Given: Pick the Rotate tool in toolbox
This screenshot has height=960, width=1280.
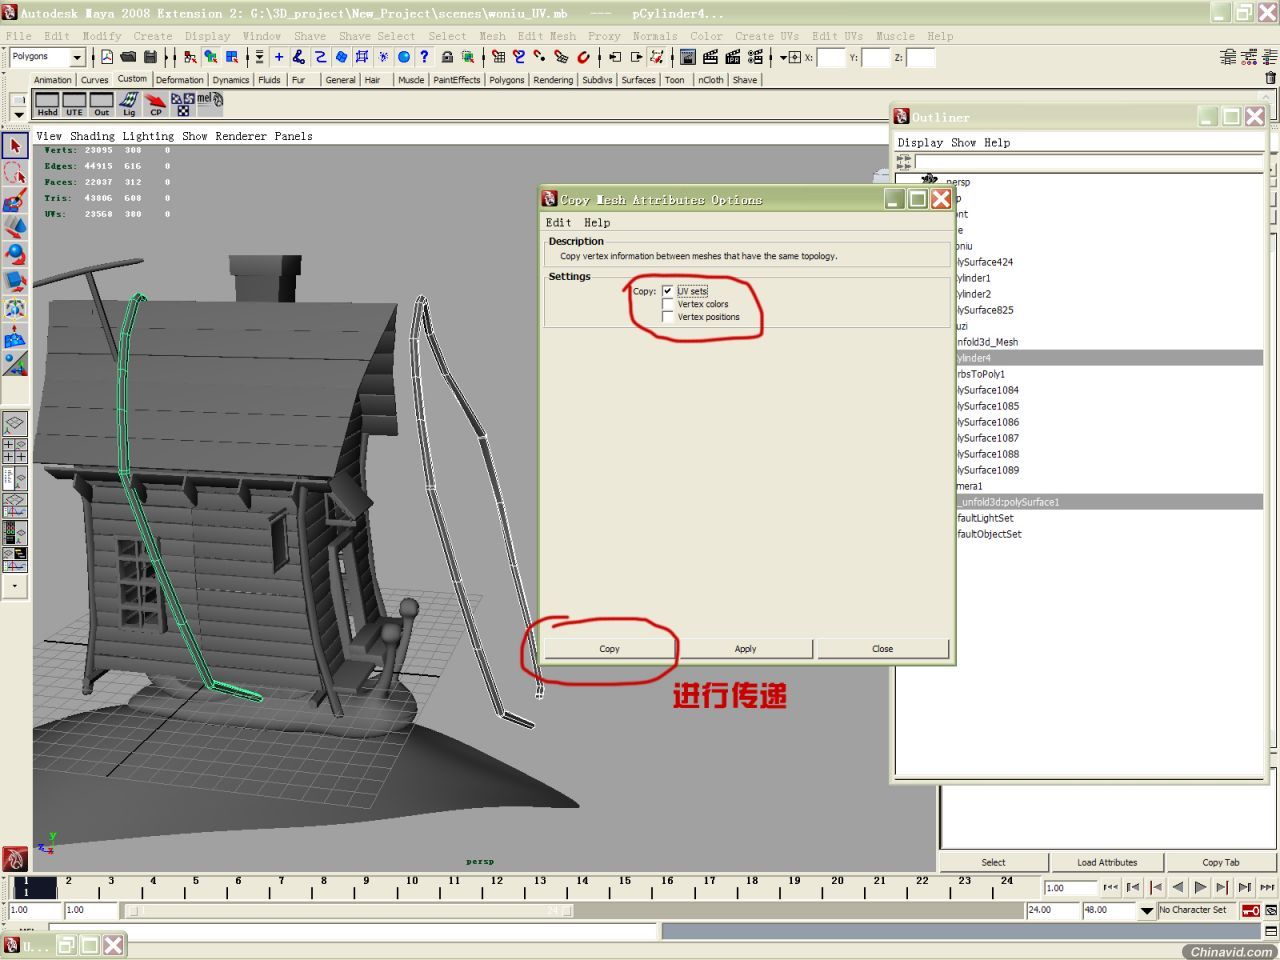Looking at the screenshot, I should tap(14, 254).
